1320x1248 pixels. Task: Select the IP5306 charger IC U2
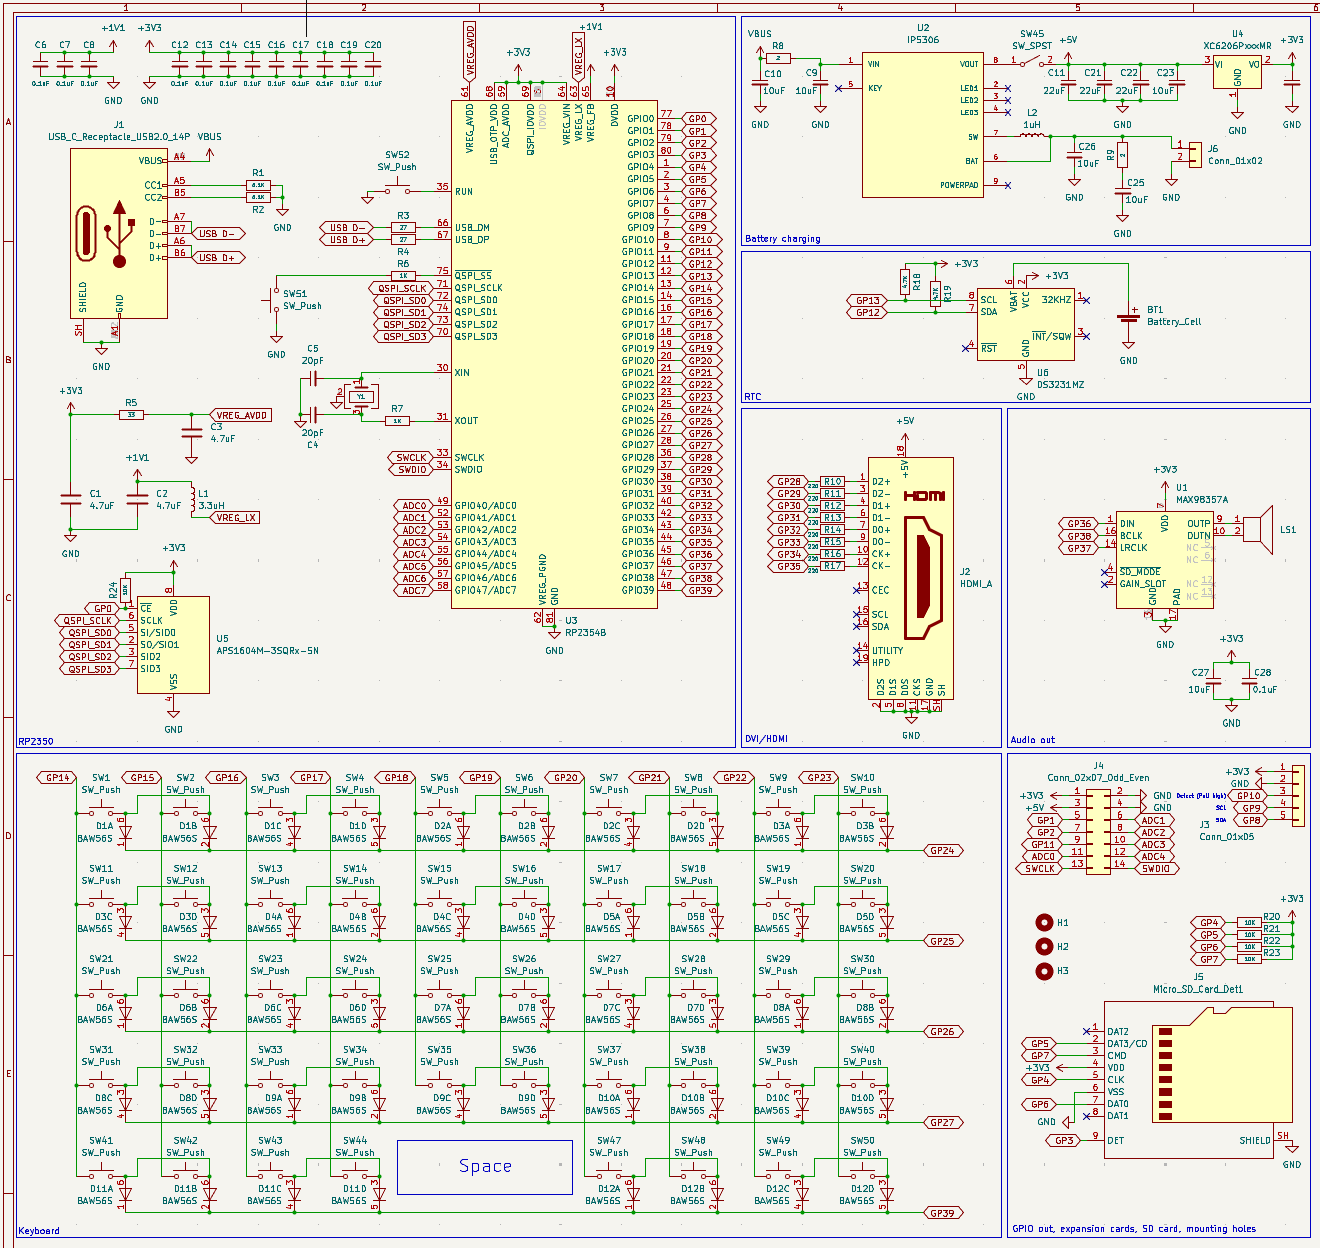[922, 124]
